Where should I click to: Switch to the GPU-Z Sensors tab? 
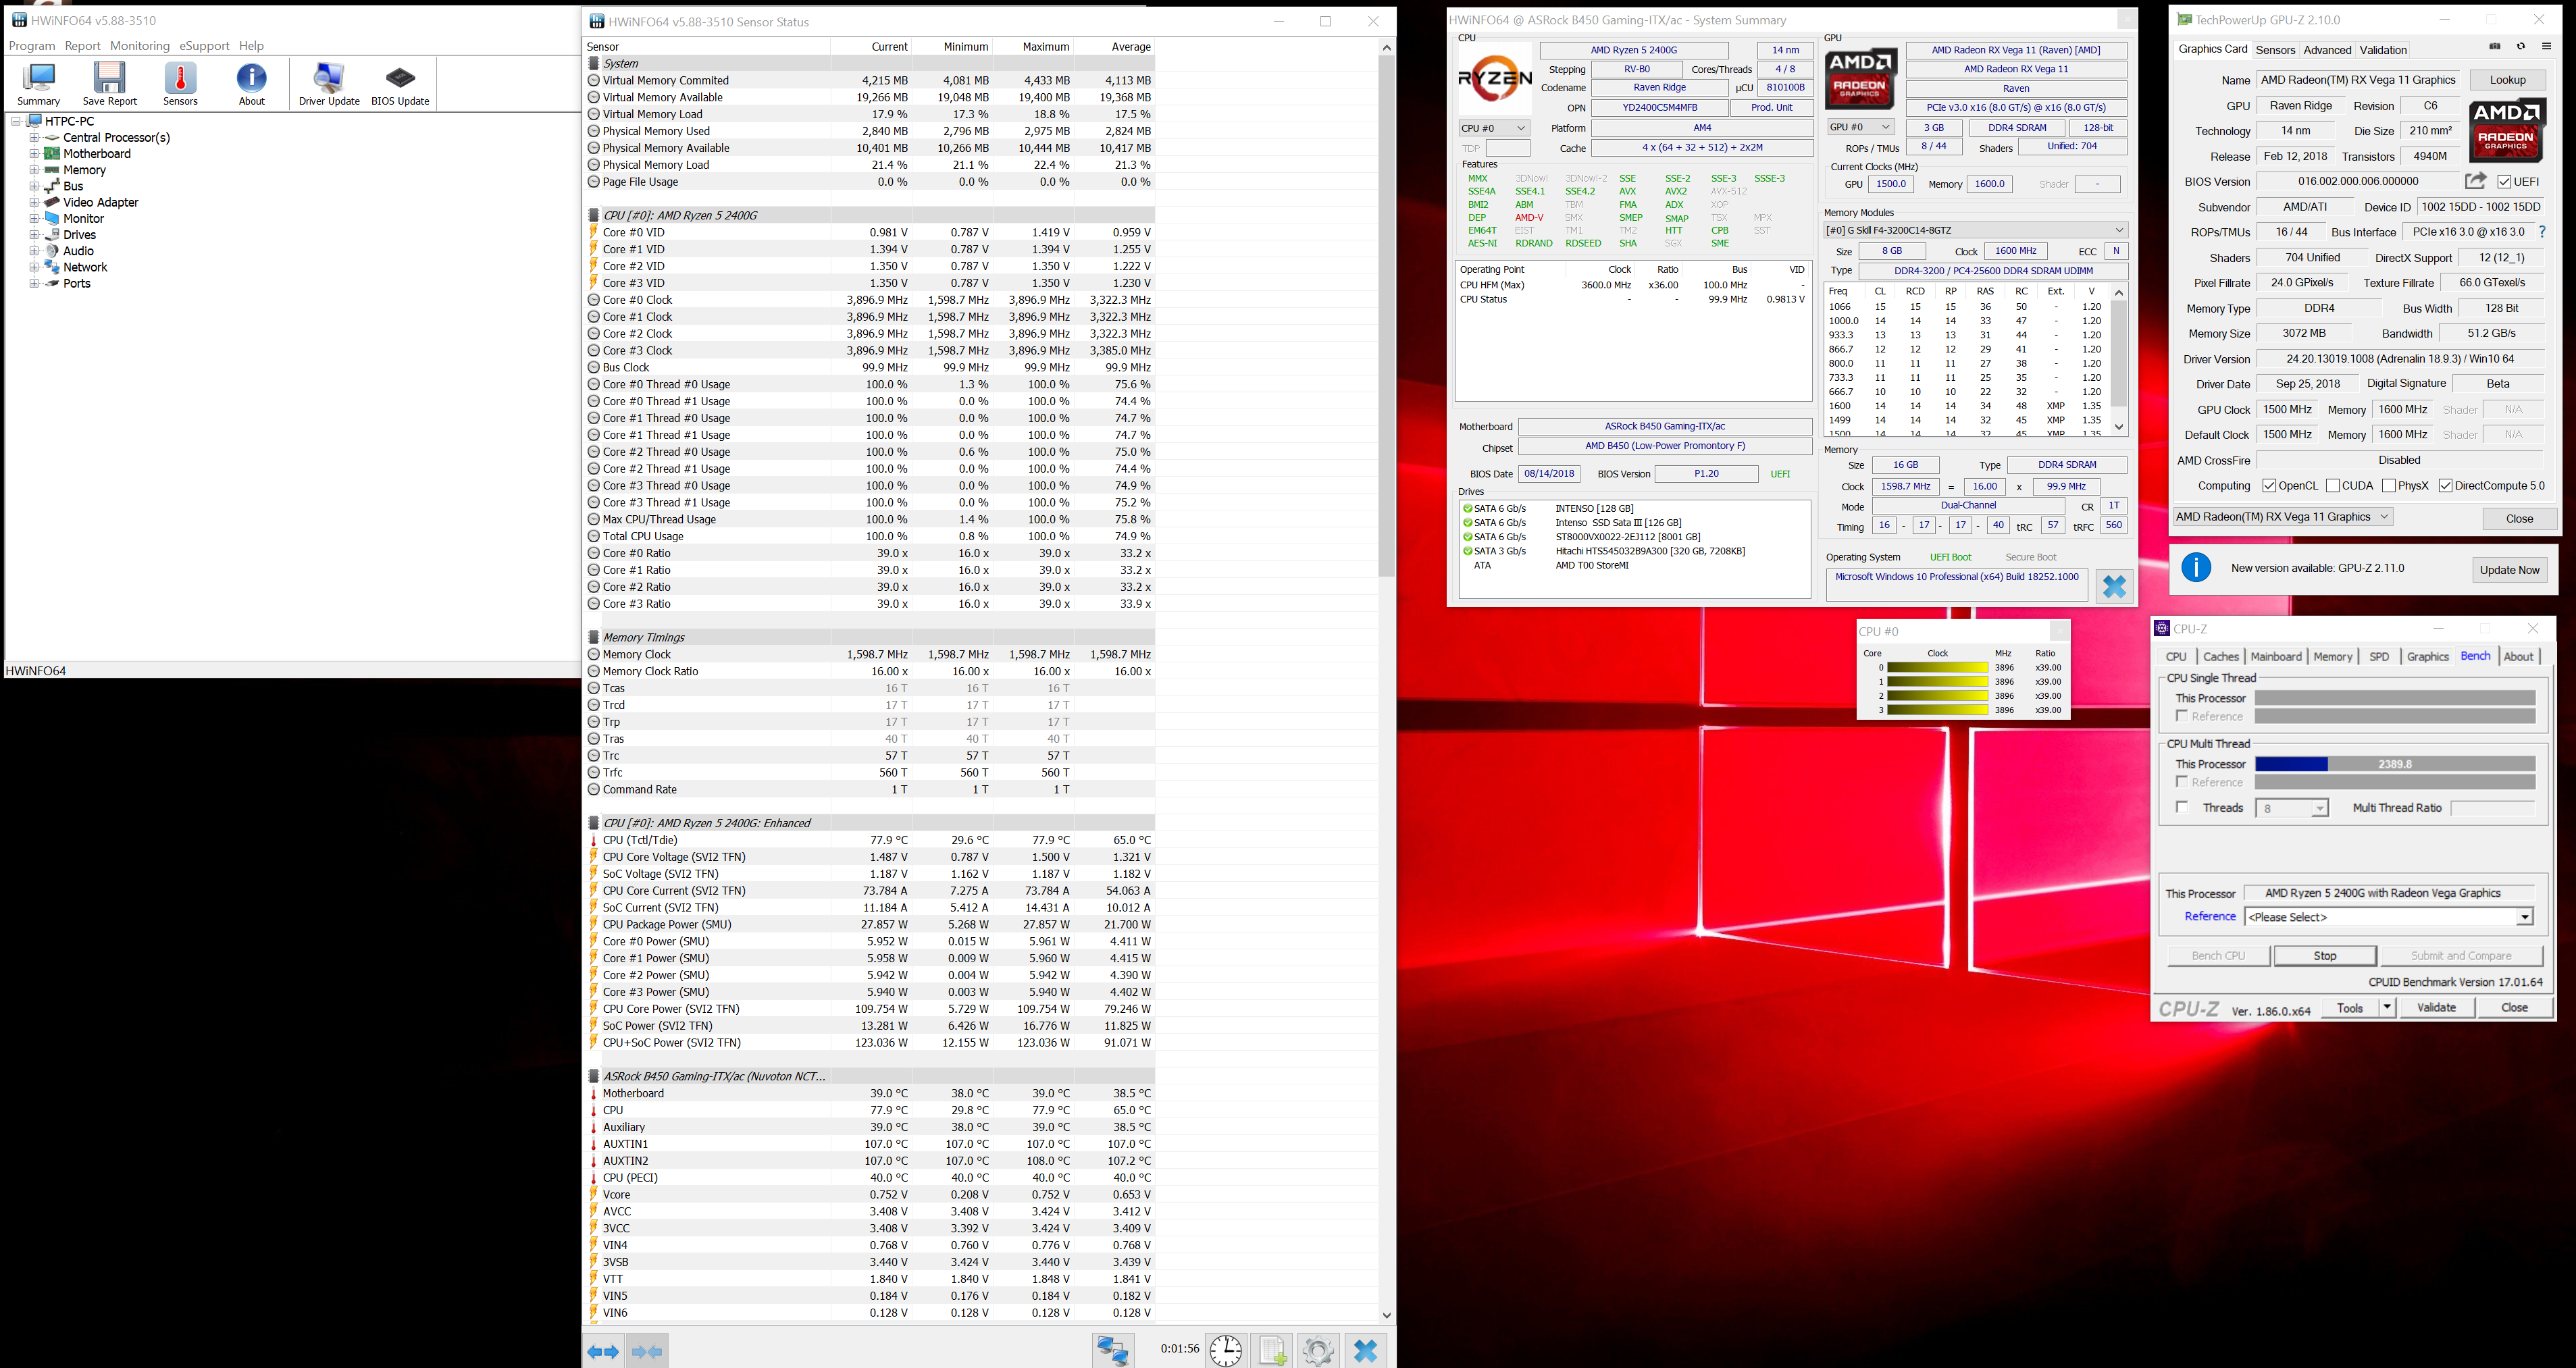click(x=2275, y=49)
